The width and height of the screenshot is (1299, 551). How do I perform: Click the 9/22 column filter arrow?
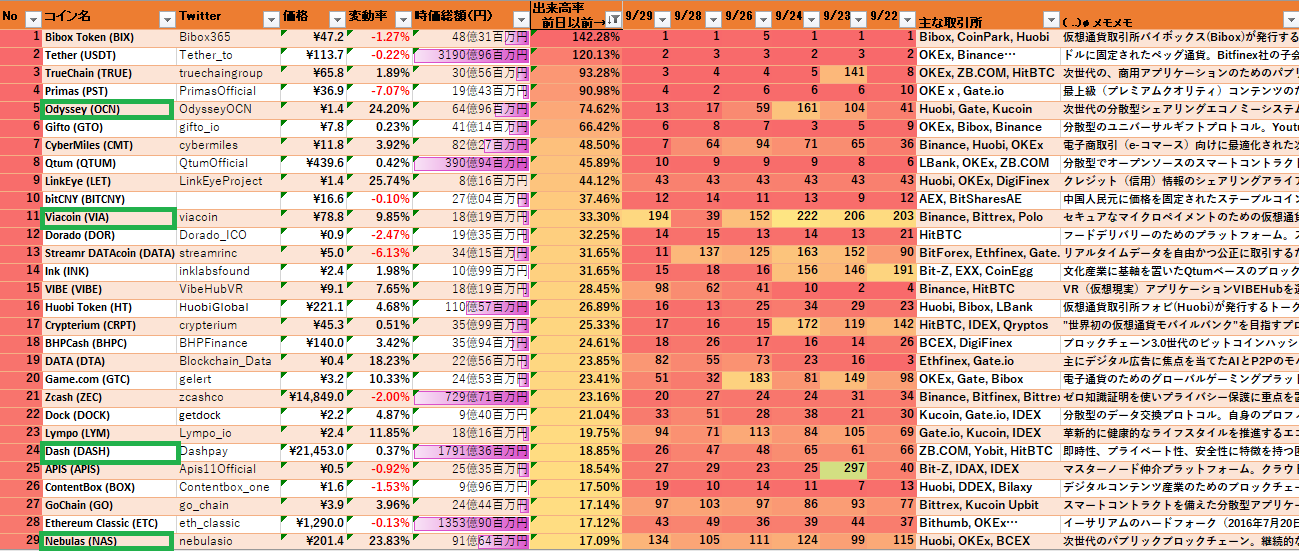tap(906, 19)
